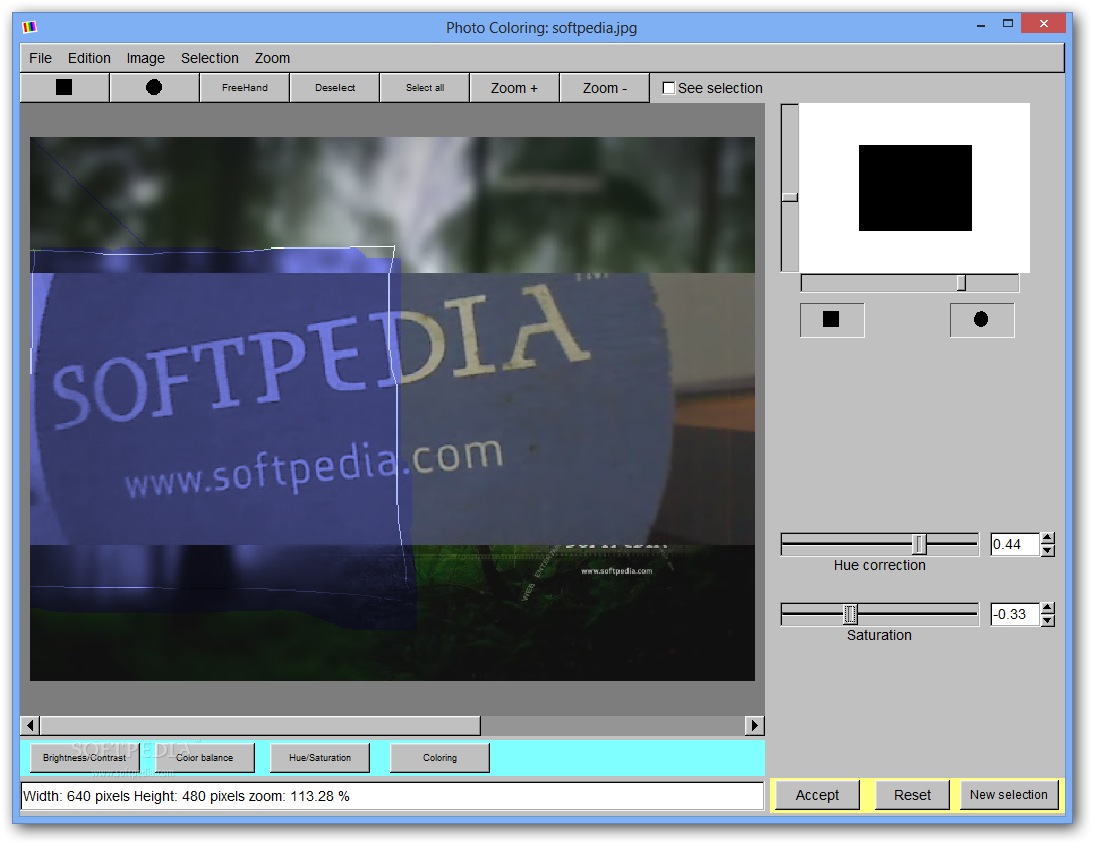
Task: Zoom in with the Zoom + button
Action: (x=514, y=87)
